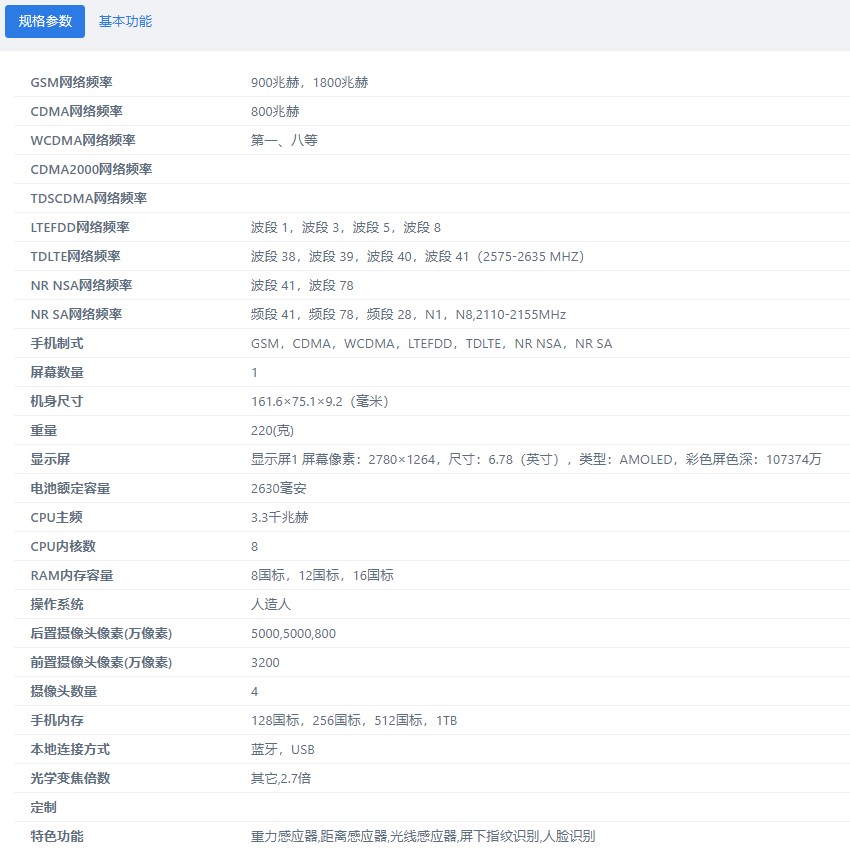Select the value 3.3千兆赫

[x=279, y=517]
